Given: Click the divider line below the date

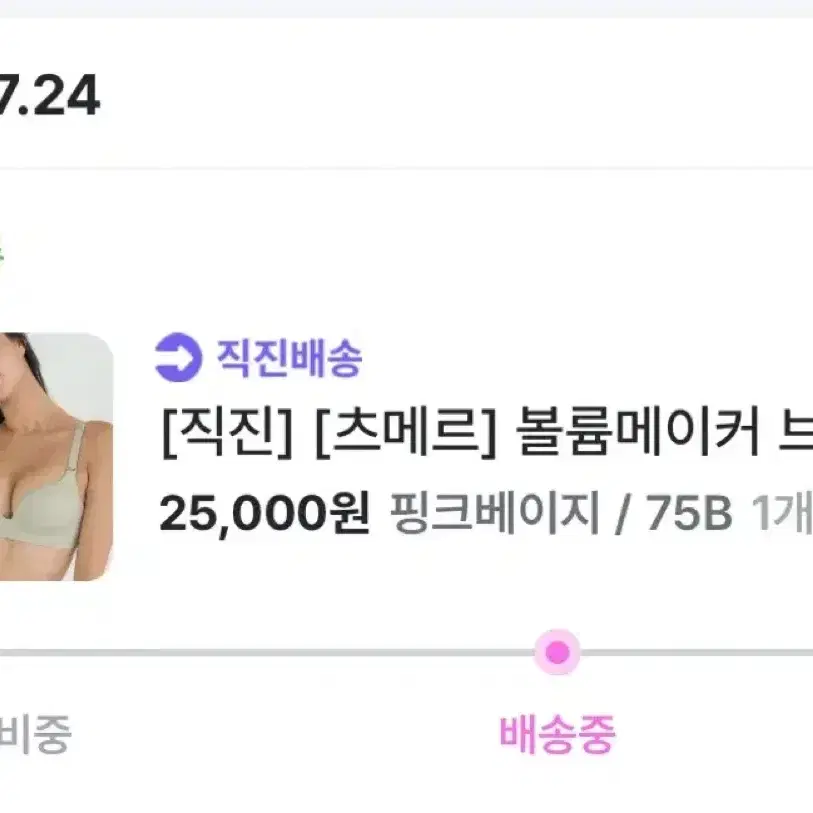Looking at the screenshot, I should 406,168.
